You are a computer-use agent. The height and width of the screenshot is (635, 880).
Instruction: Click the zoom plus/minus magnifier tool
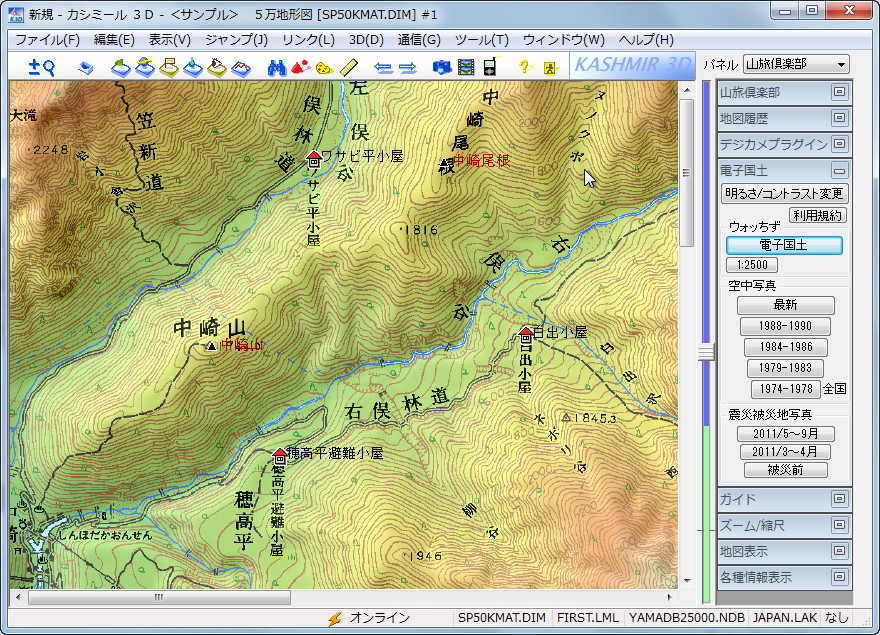[42, 67]
